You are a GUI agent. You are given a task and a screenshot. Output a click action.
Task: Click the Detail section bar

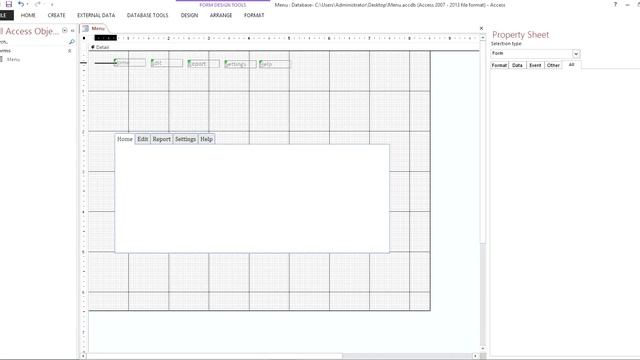pos(284,47)
